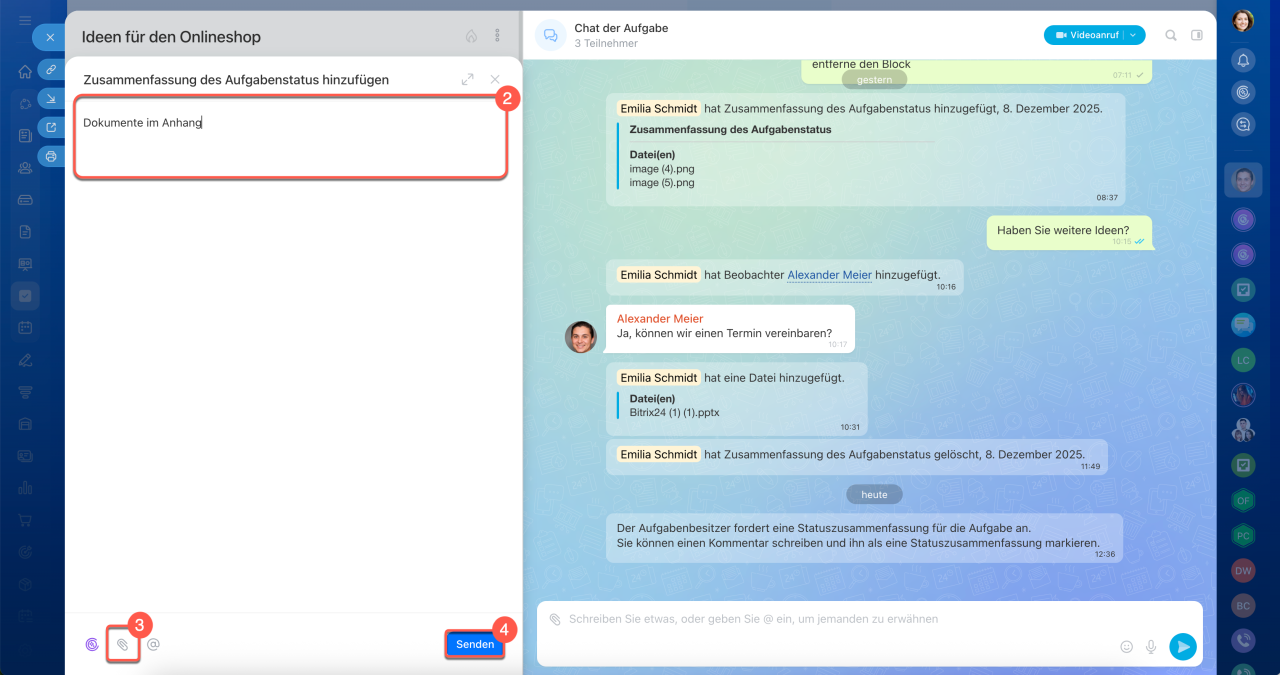Open the shopping cart icon in left sidebar
The height and width of the screenshot is (675, 1280).
pyautogui.click(x=25, y=520)
